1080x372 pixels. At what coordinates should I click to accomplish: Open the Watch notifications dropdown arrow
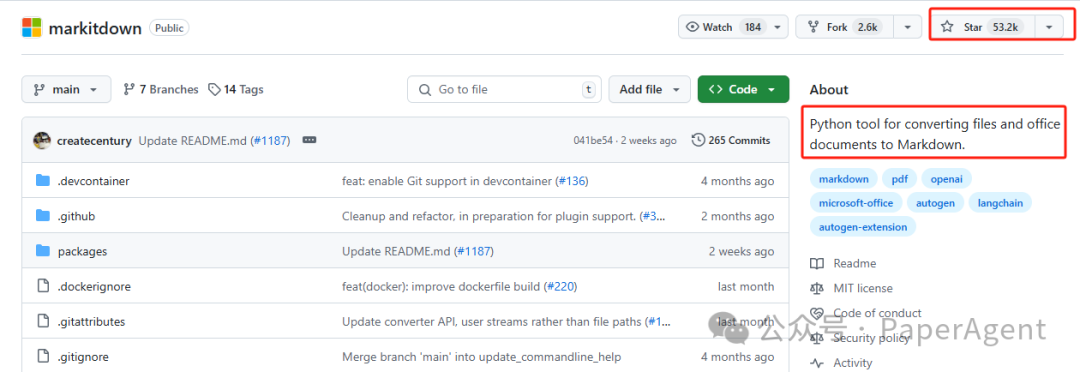click(x=778, y=27)
